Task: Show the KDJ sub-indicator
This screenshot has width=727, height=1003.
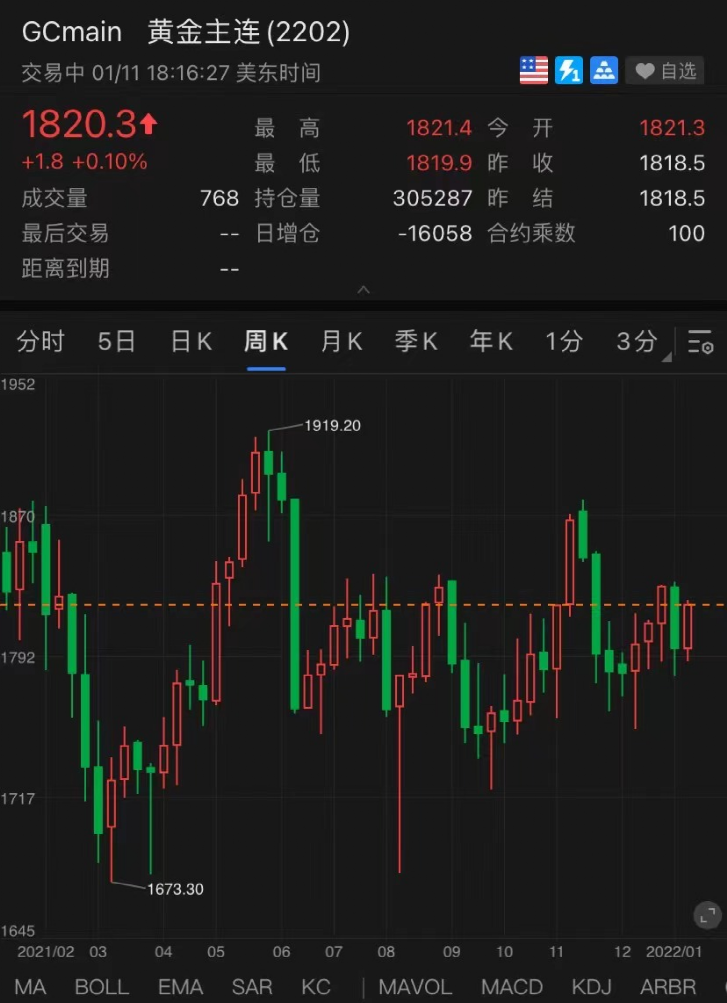Action: pos(591,986)
